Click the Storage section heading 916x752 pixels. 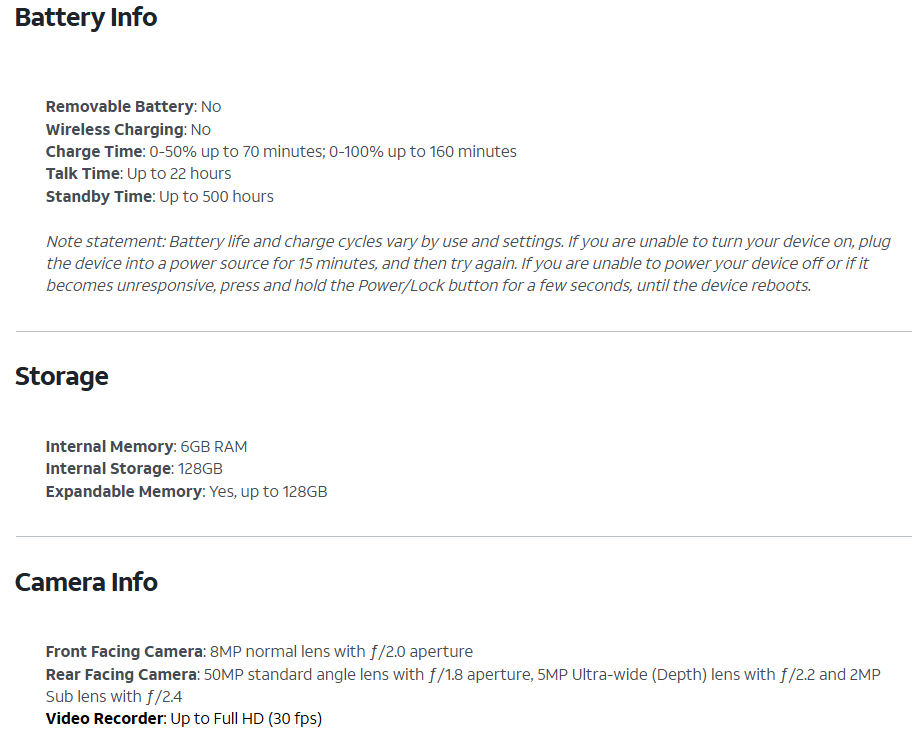point(62,377)
